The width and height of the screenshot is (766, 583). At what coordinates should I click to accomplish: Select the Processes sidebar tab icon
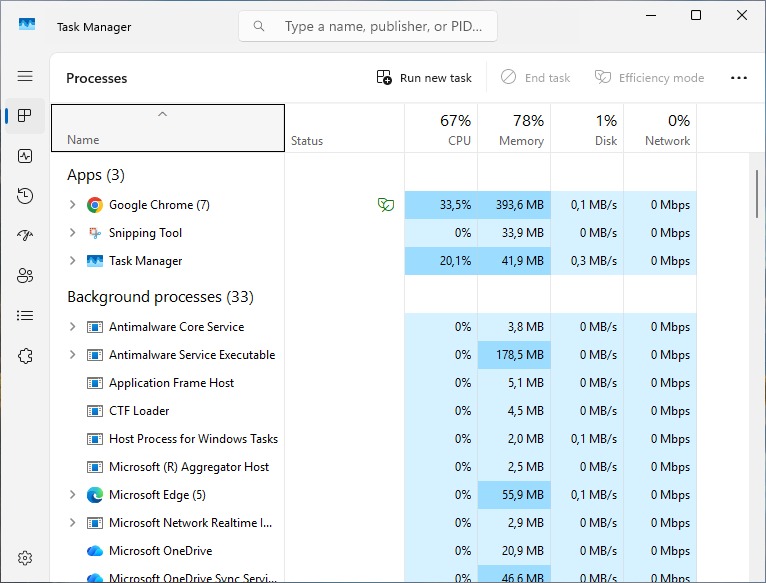pos(25,116)
